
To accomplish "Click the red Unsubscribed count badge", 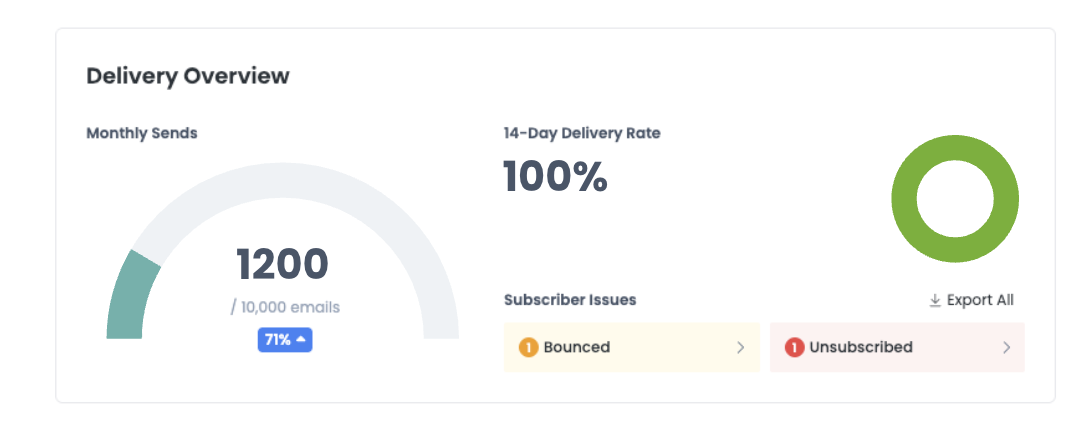I will point(795,348).
